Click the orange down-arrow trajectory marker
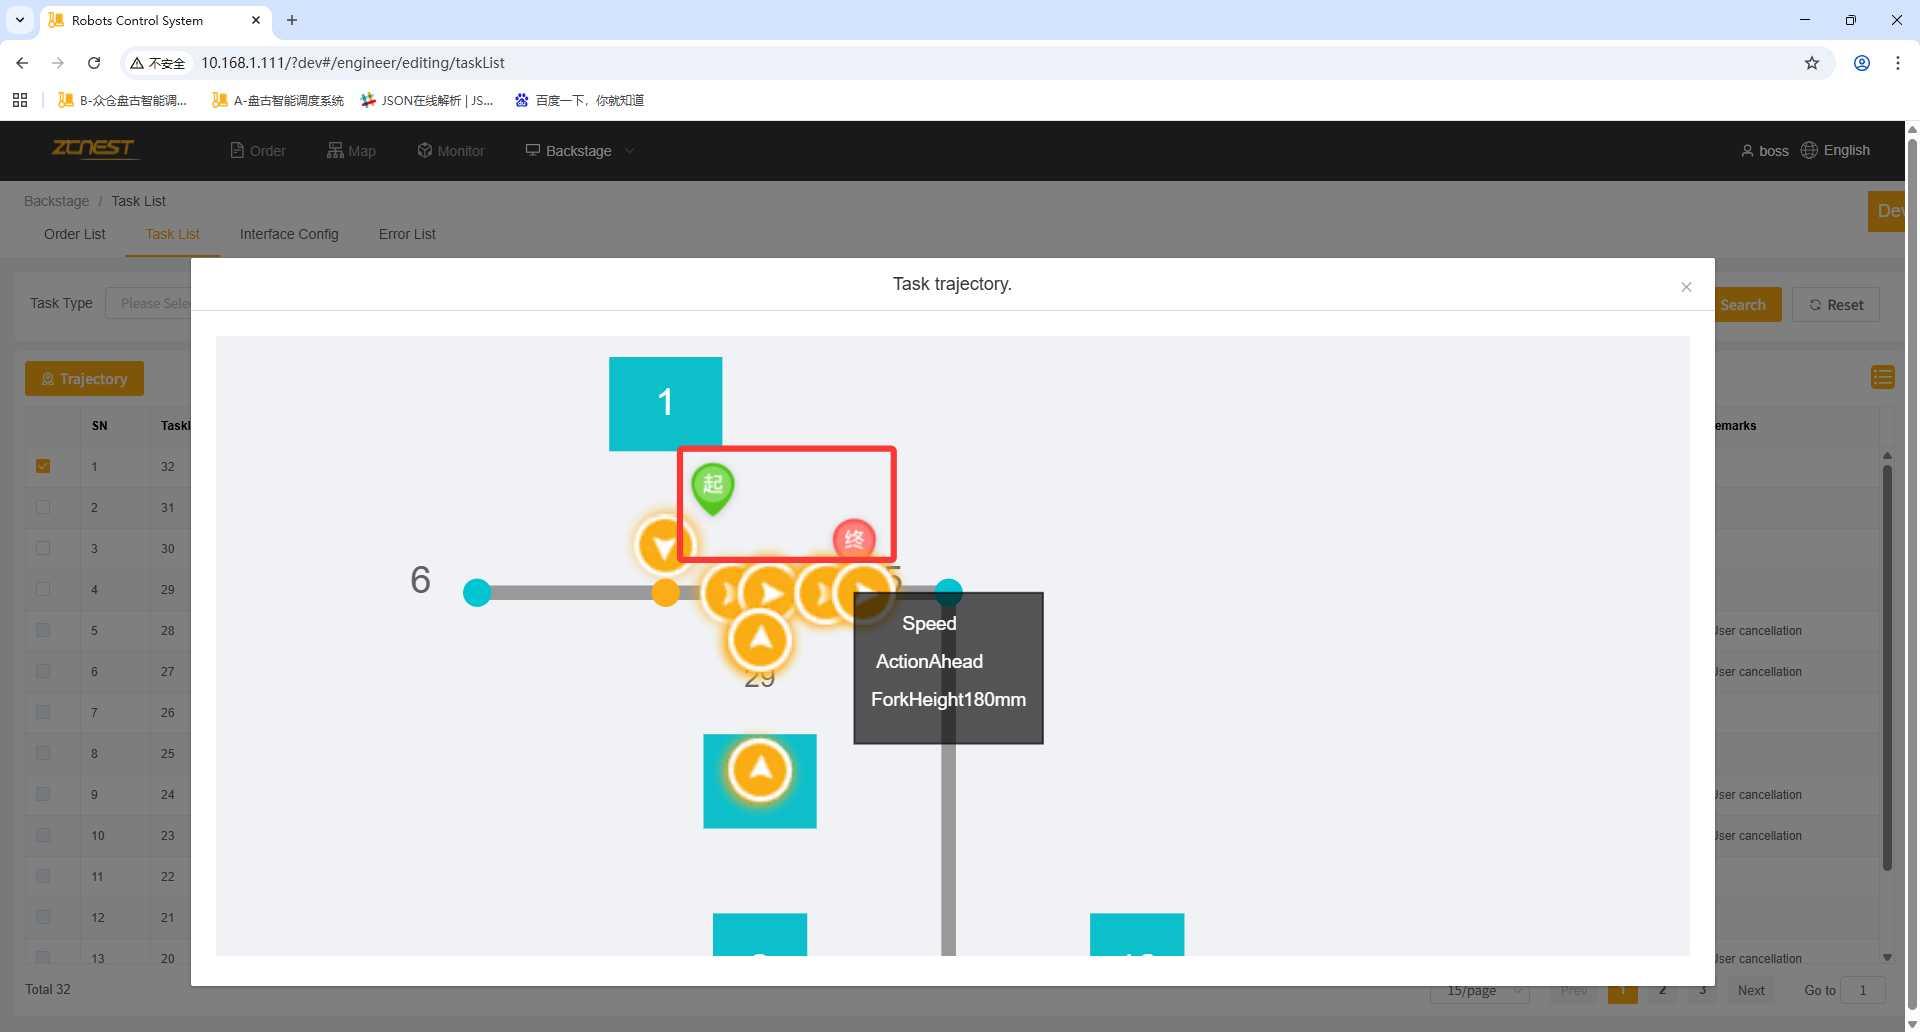The width and height of the screenshot is (1920, 1032). [662, 546]
